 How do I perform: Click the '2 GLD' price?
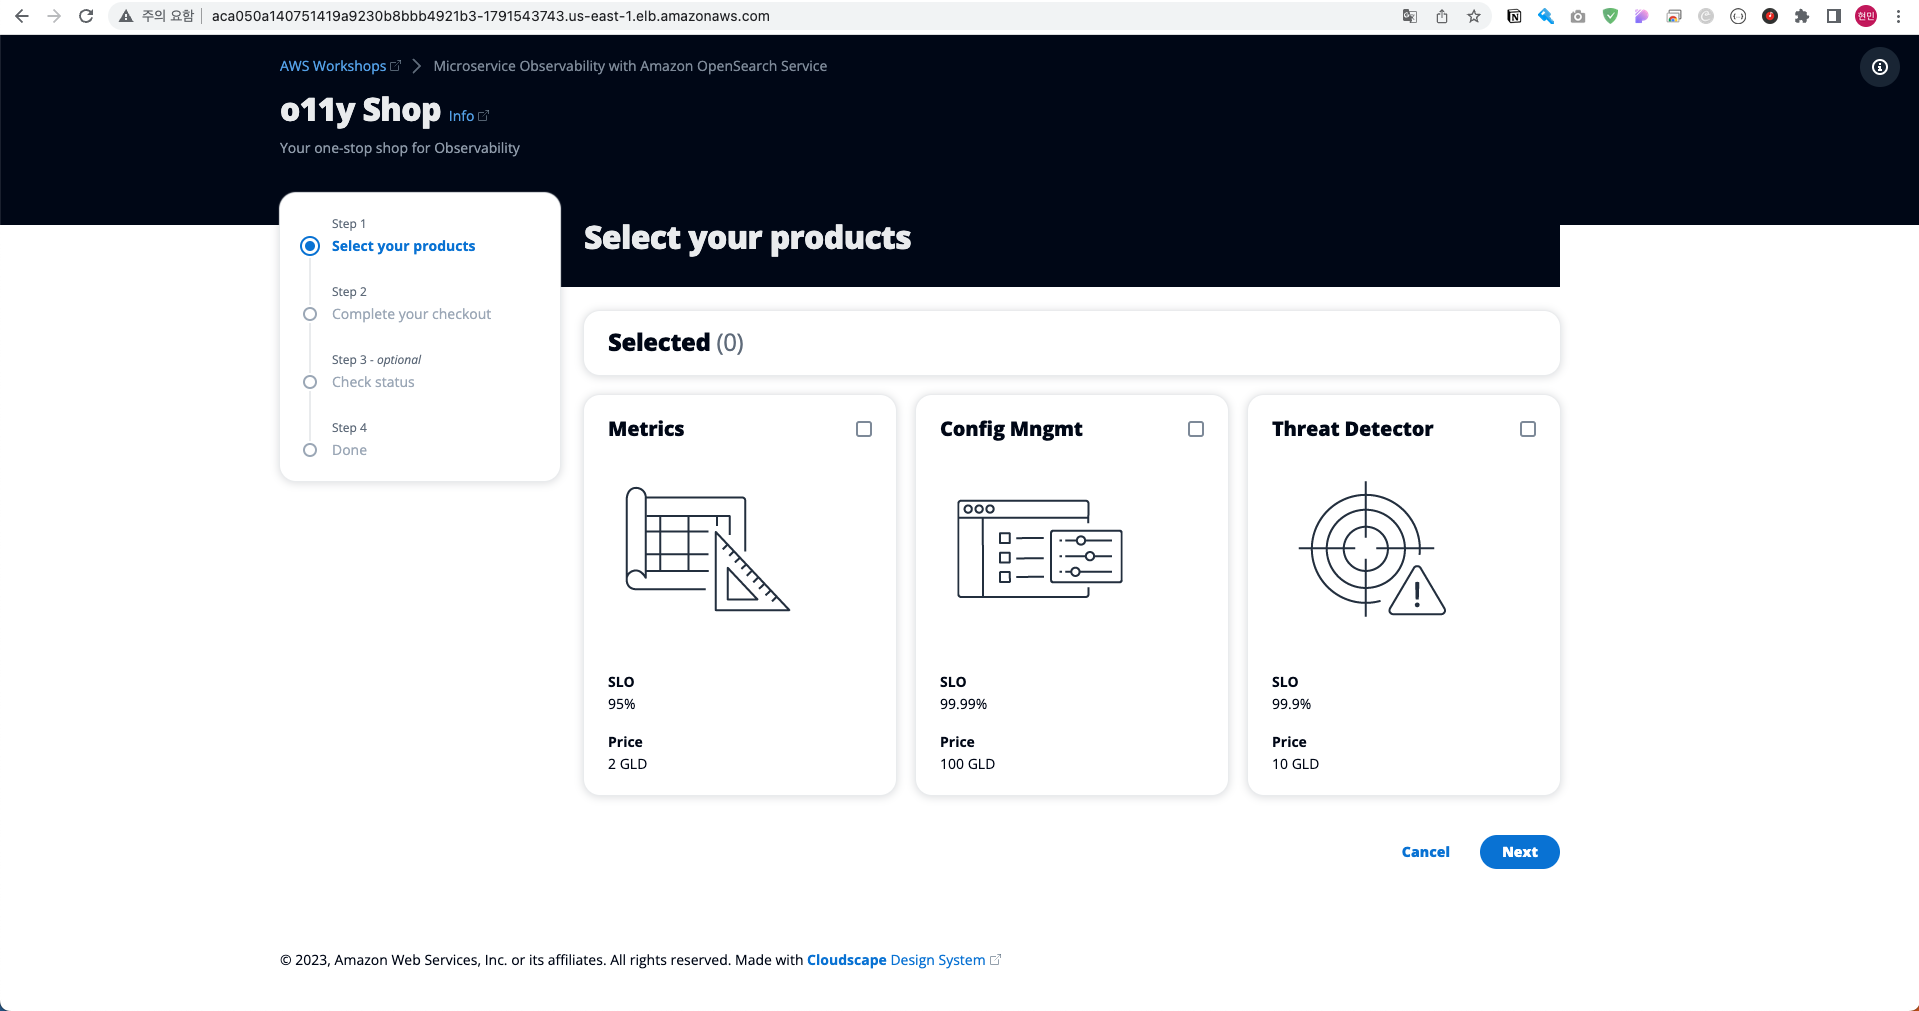point(627,764)
